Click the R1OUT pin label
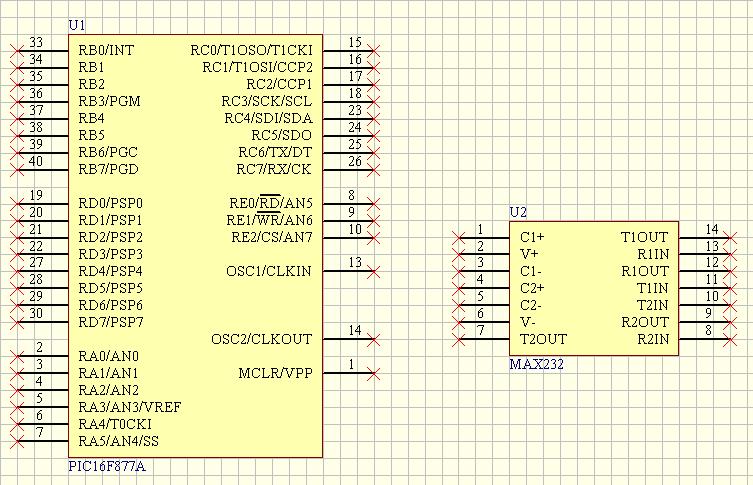The width and height of the screenshot is (753, 485). tap(644, 271)
